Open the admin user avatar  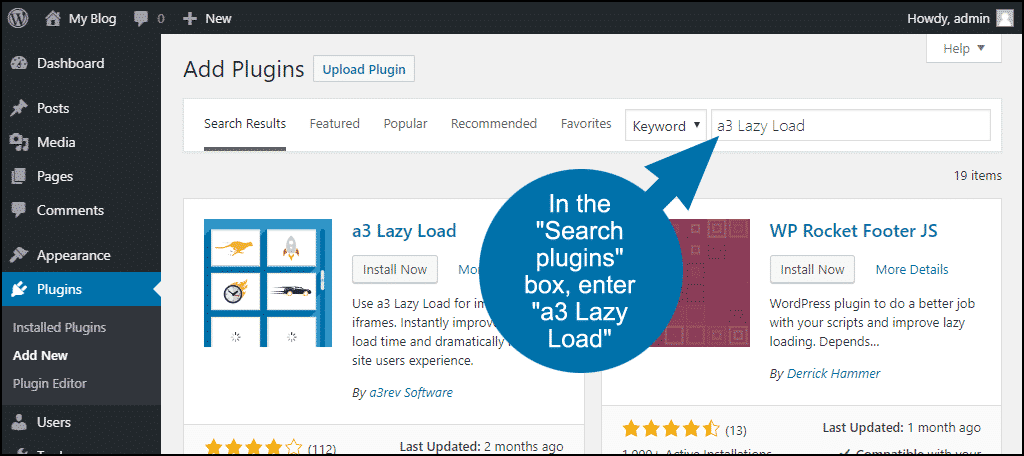(1005, 18)
